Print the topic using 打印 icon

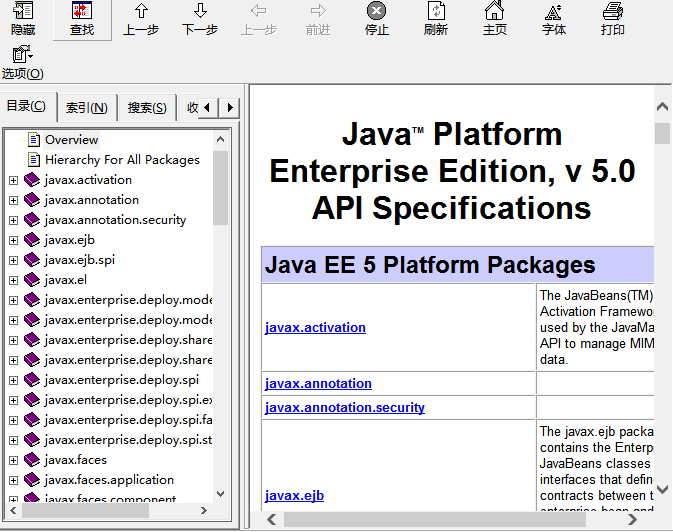coord(613,19)
